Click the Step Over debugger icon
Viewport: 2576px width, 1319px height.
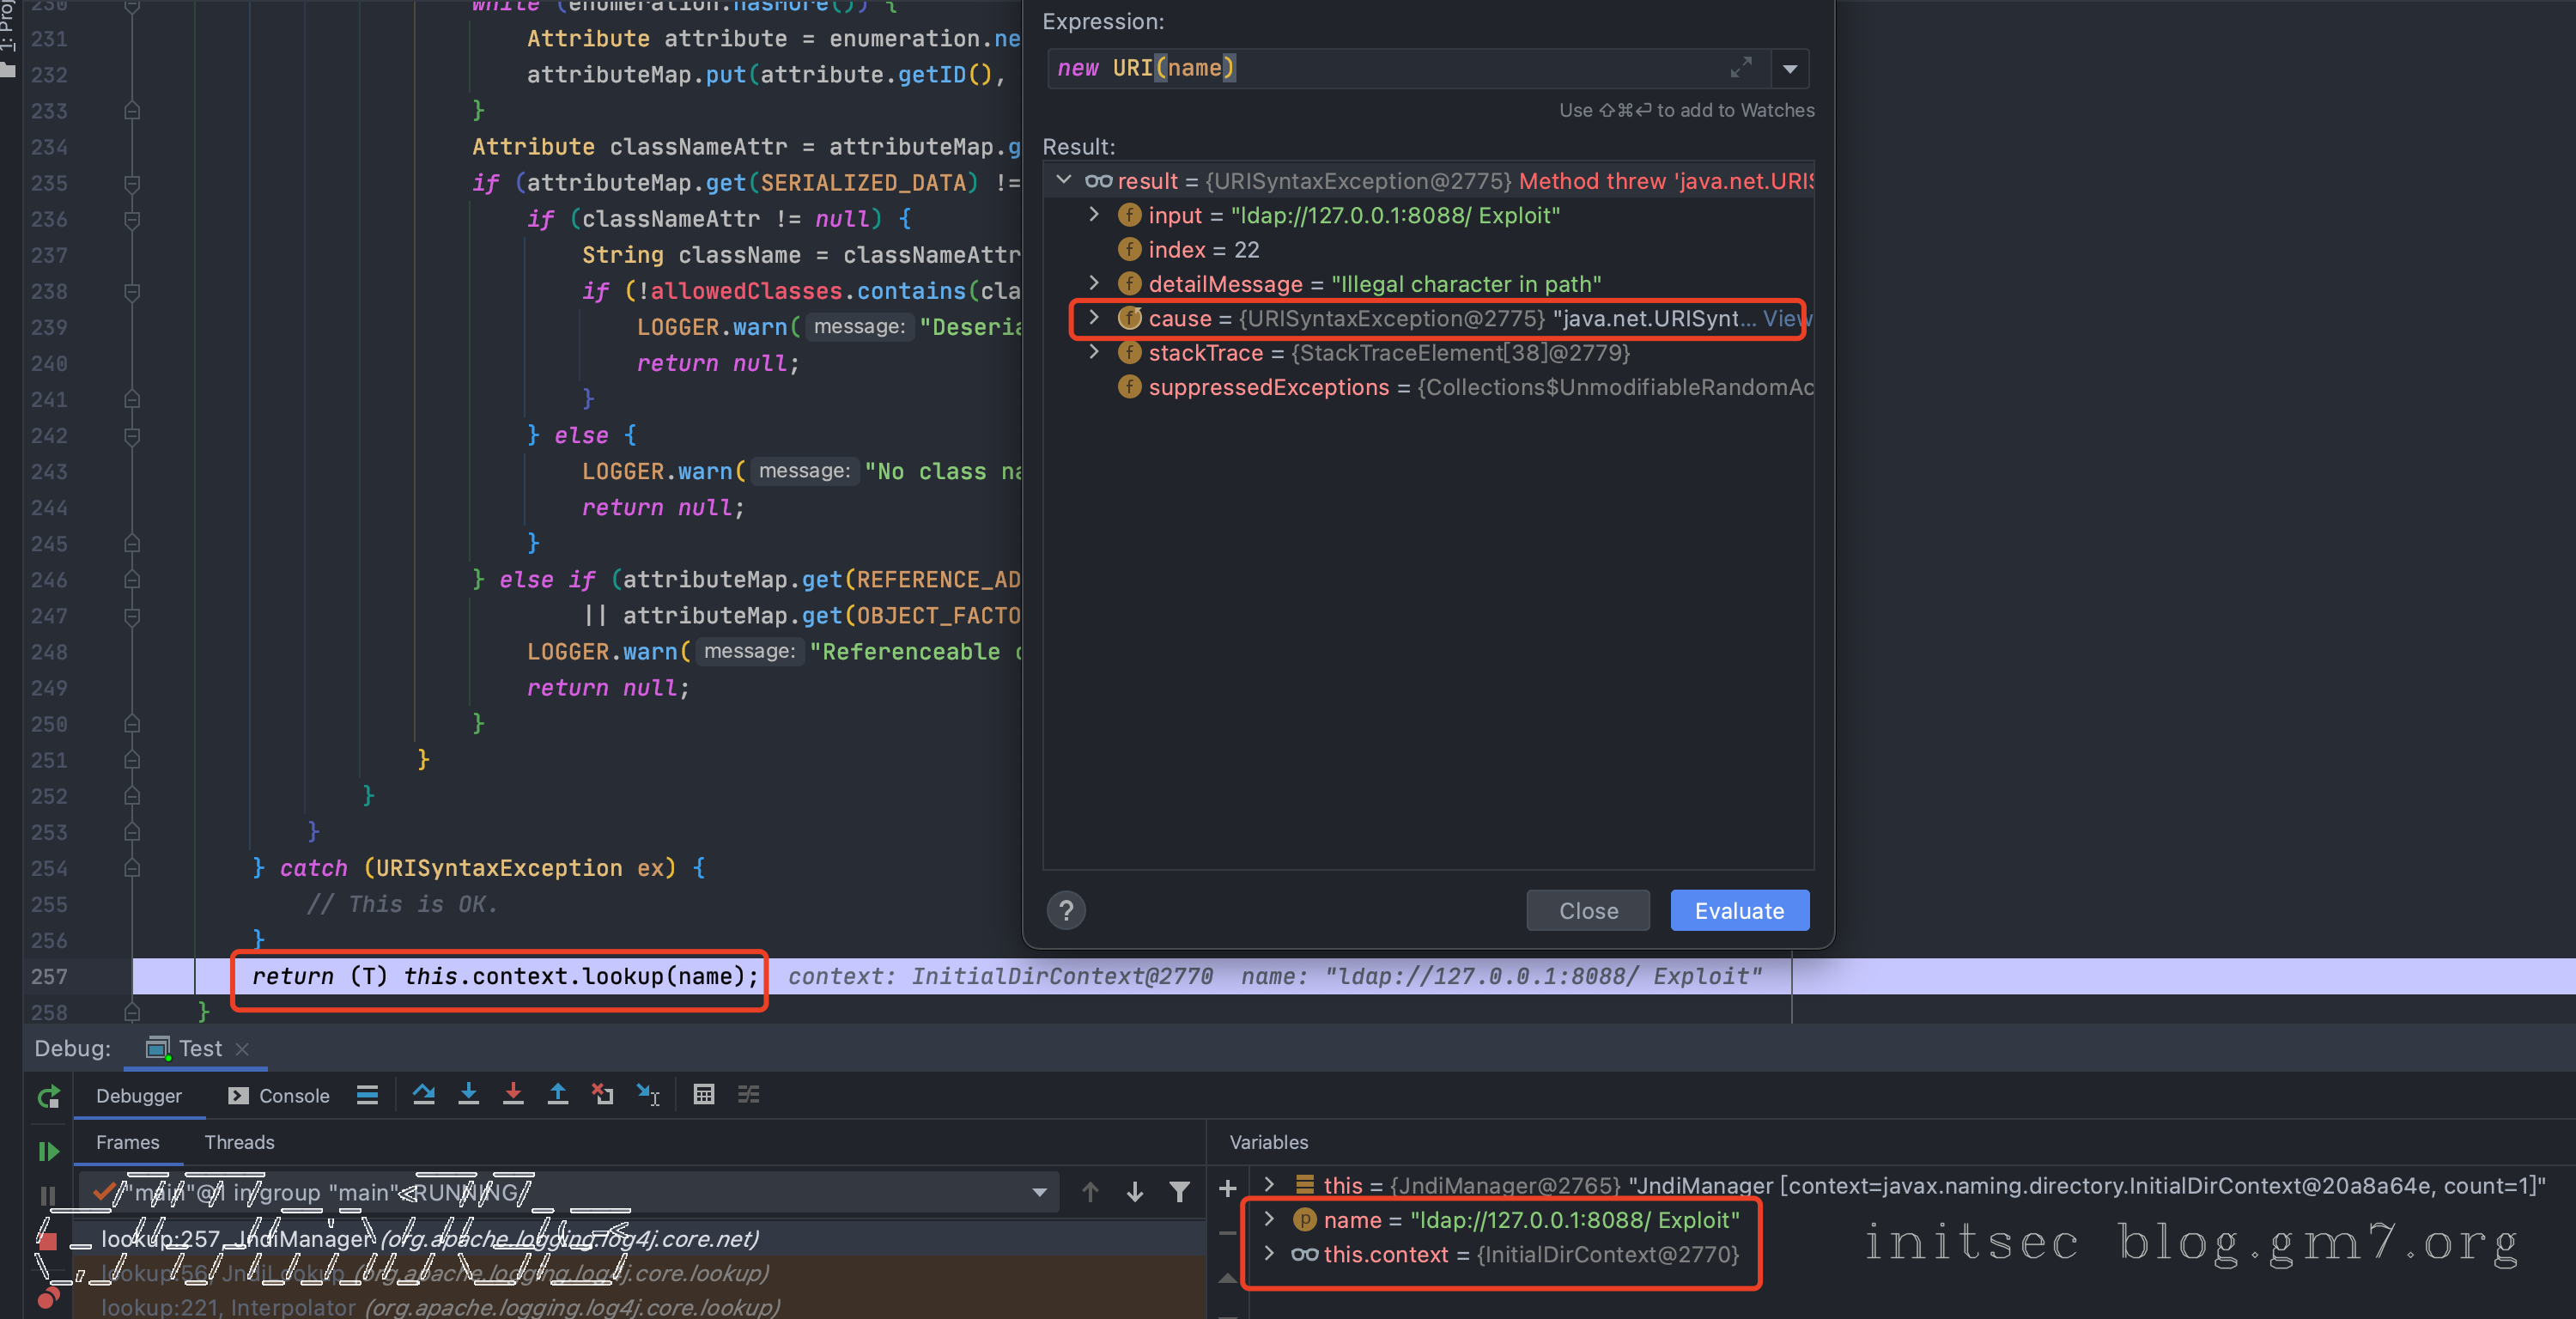pyautogui.click(x=423, y=1095)
